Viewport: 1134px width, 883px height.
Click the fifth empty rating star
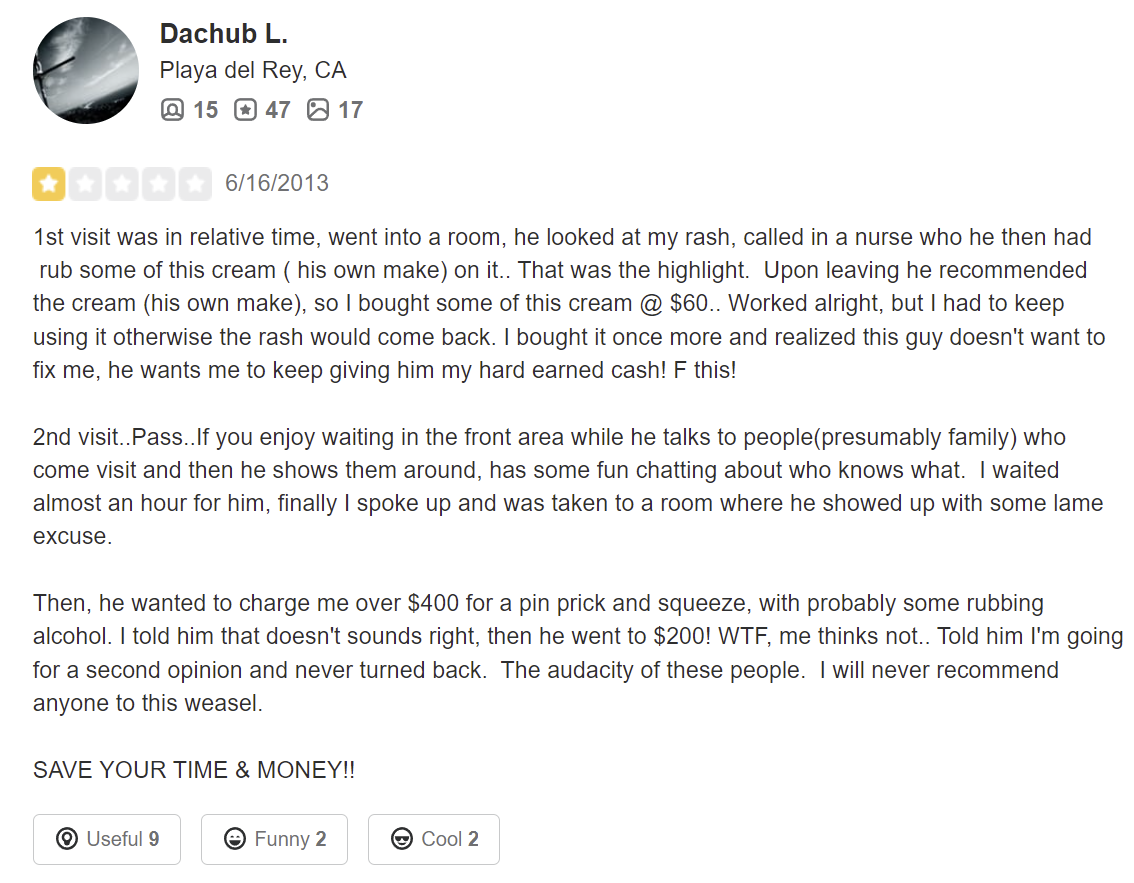pos(195,184)
